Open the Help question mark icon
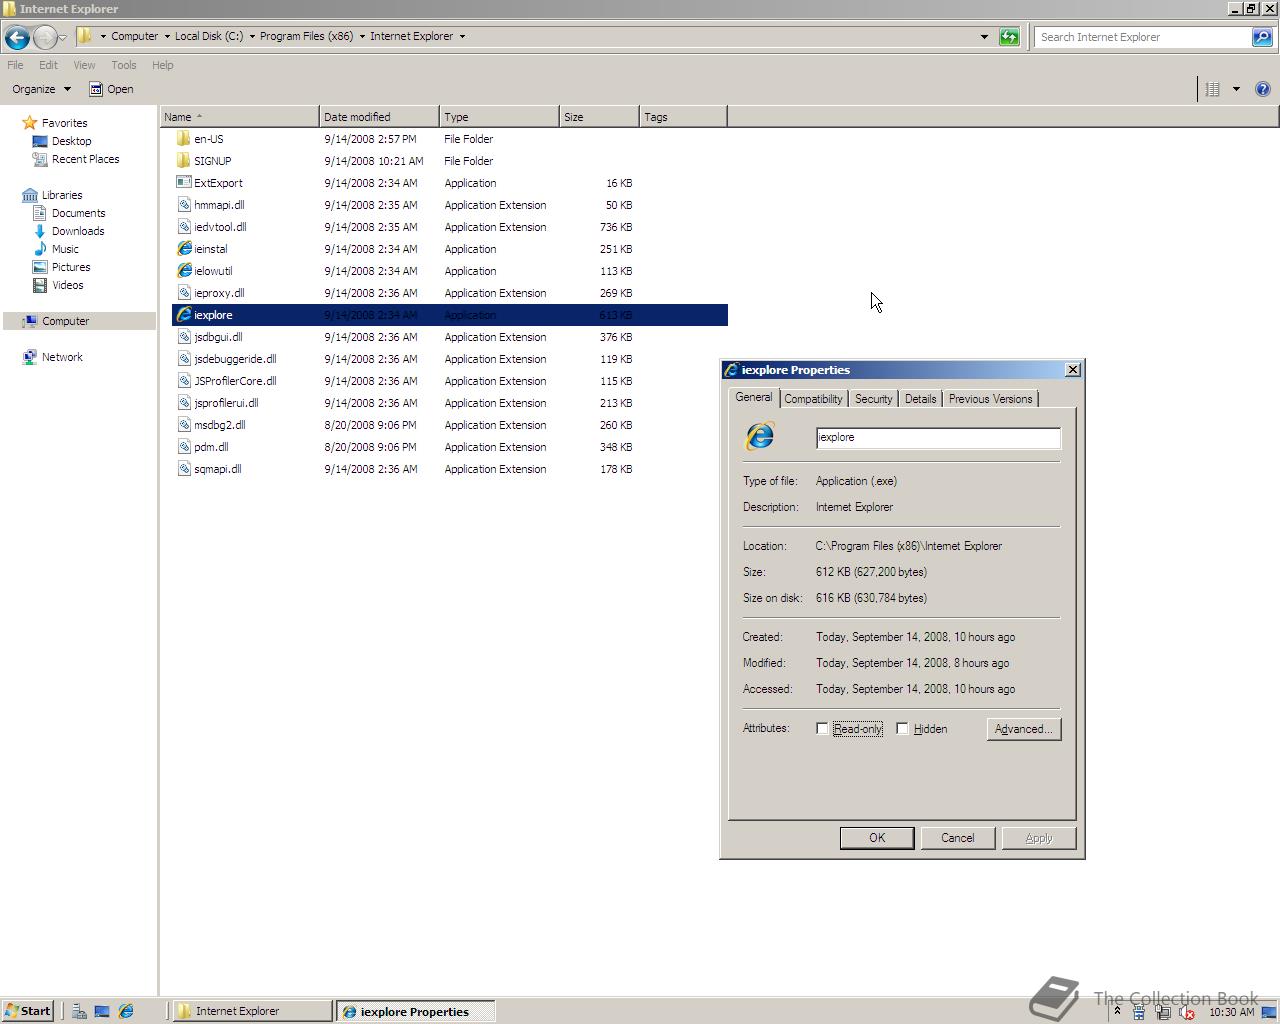Screen dimensions: 1280x1024 [x=1263, y=89]
